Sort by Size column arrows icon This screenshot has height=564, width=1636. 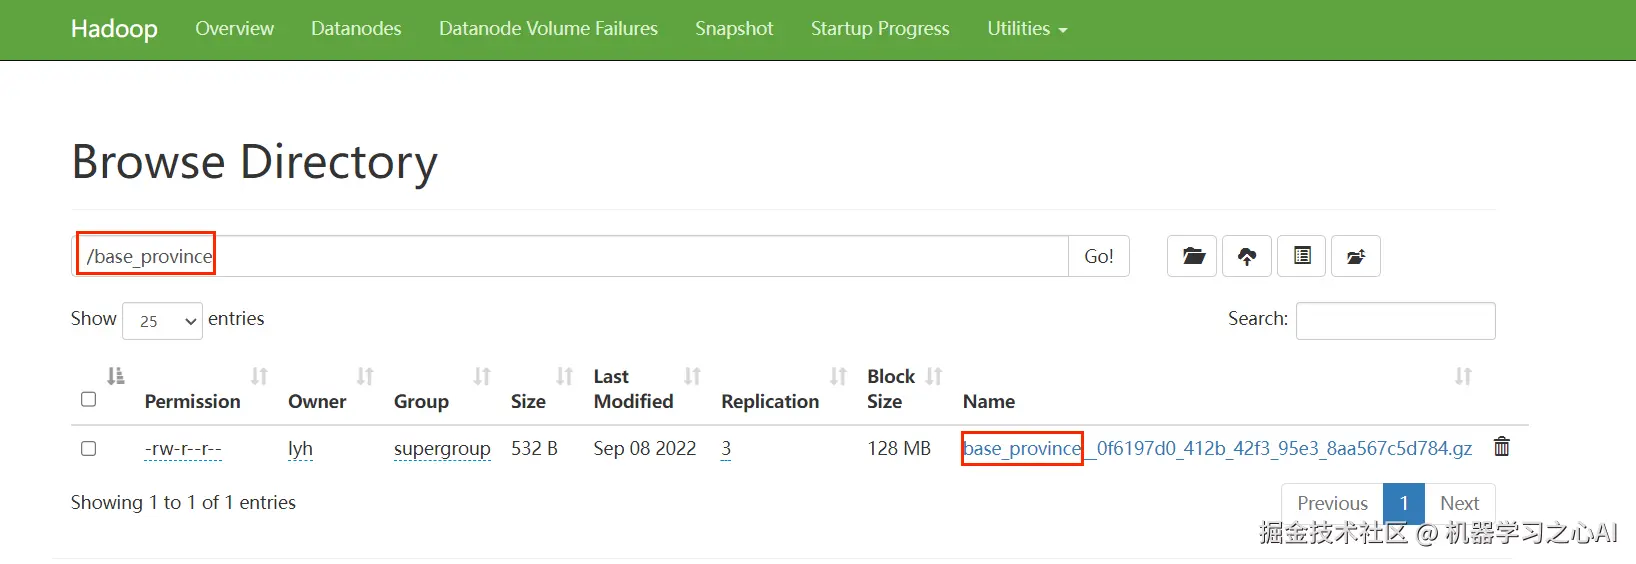point(564,376)
